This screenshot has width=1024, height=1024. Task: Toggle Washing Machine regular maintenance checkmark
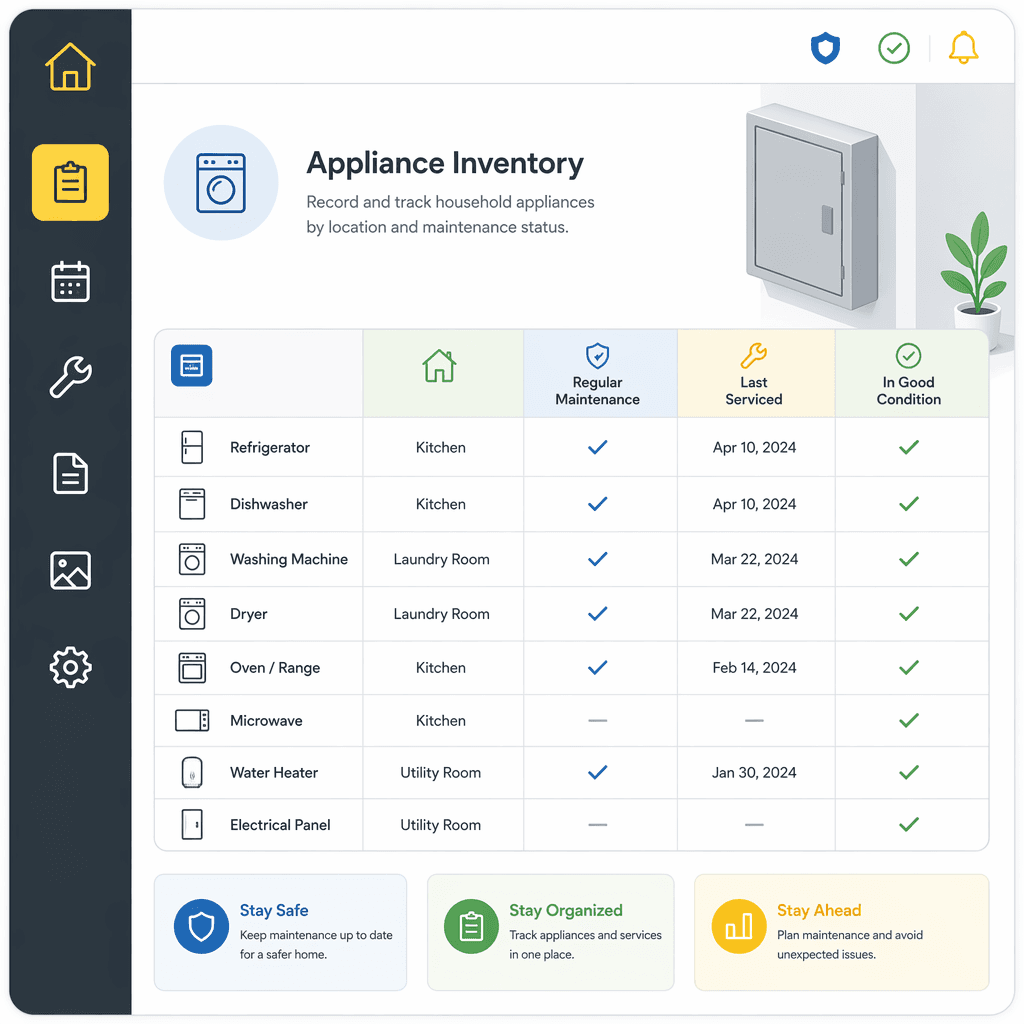[x=598, y=559]
